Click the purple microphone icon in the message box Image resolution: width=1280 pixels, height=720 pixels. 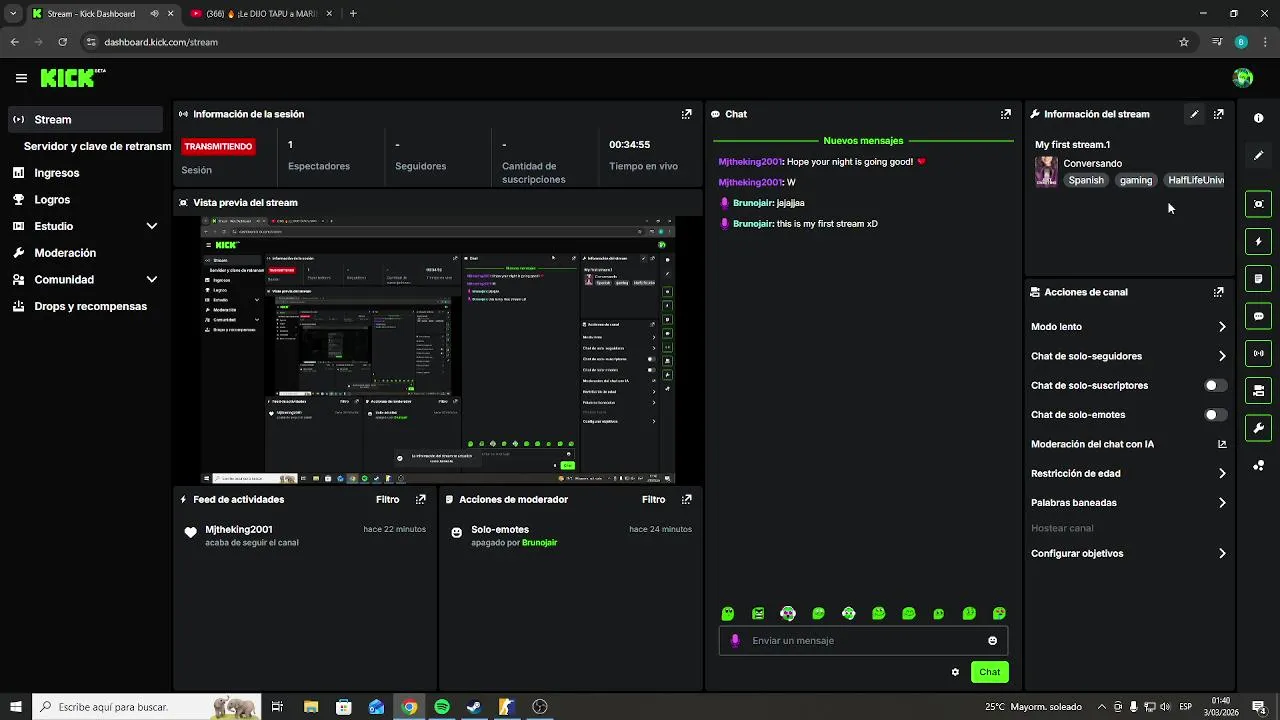[735, 641]
